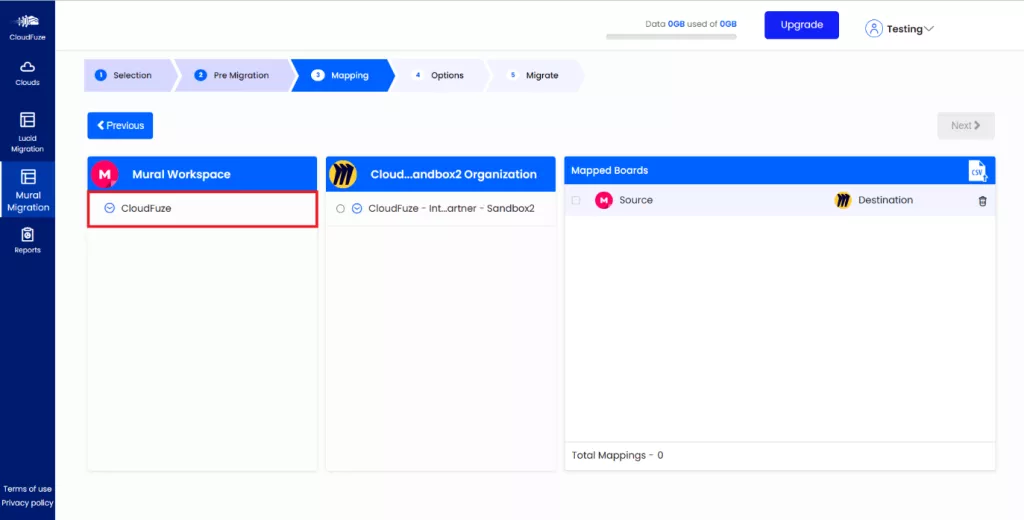Click the CloudFuze workspace row text

[146, 208]
